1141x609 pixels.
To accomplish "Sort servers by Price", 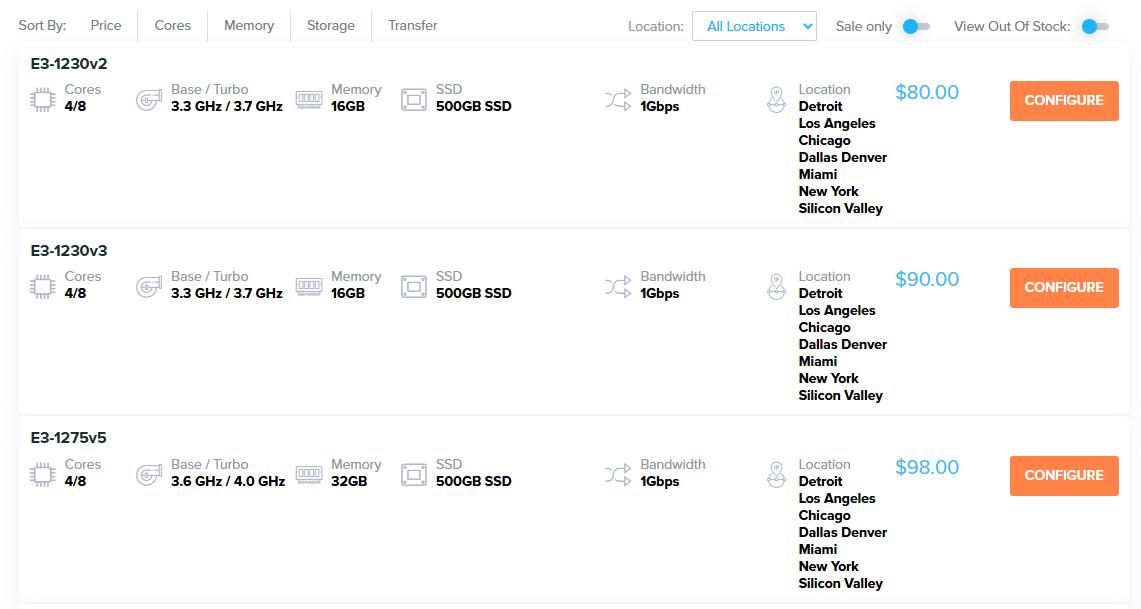I will click(105, 26).
